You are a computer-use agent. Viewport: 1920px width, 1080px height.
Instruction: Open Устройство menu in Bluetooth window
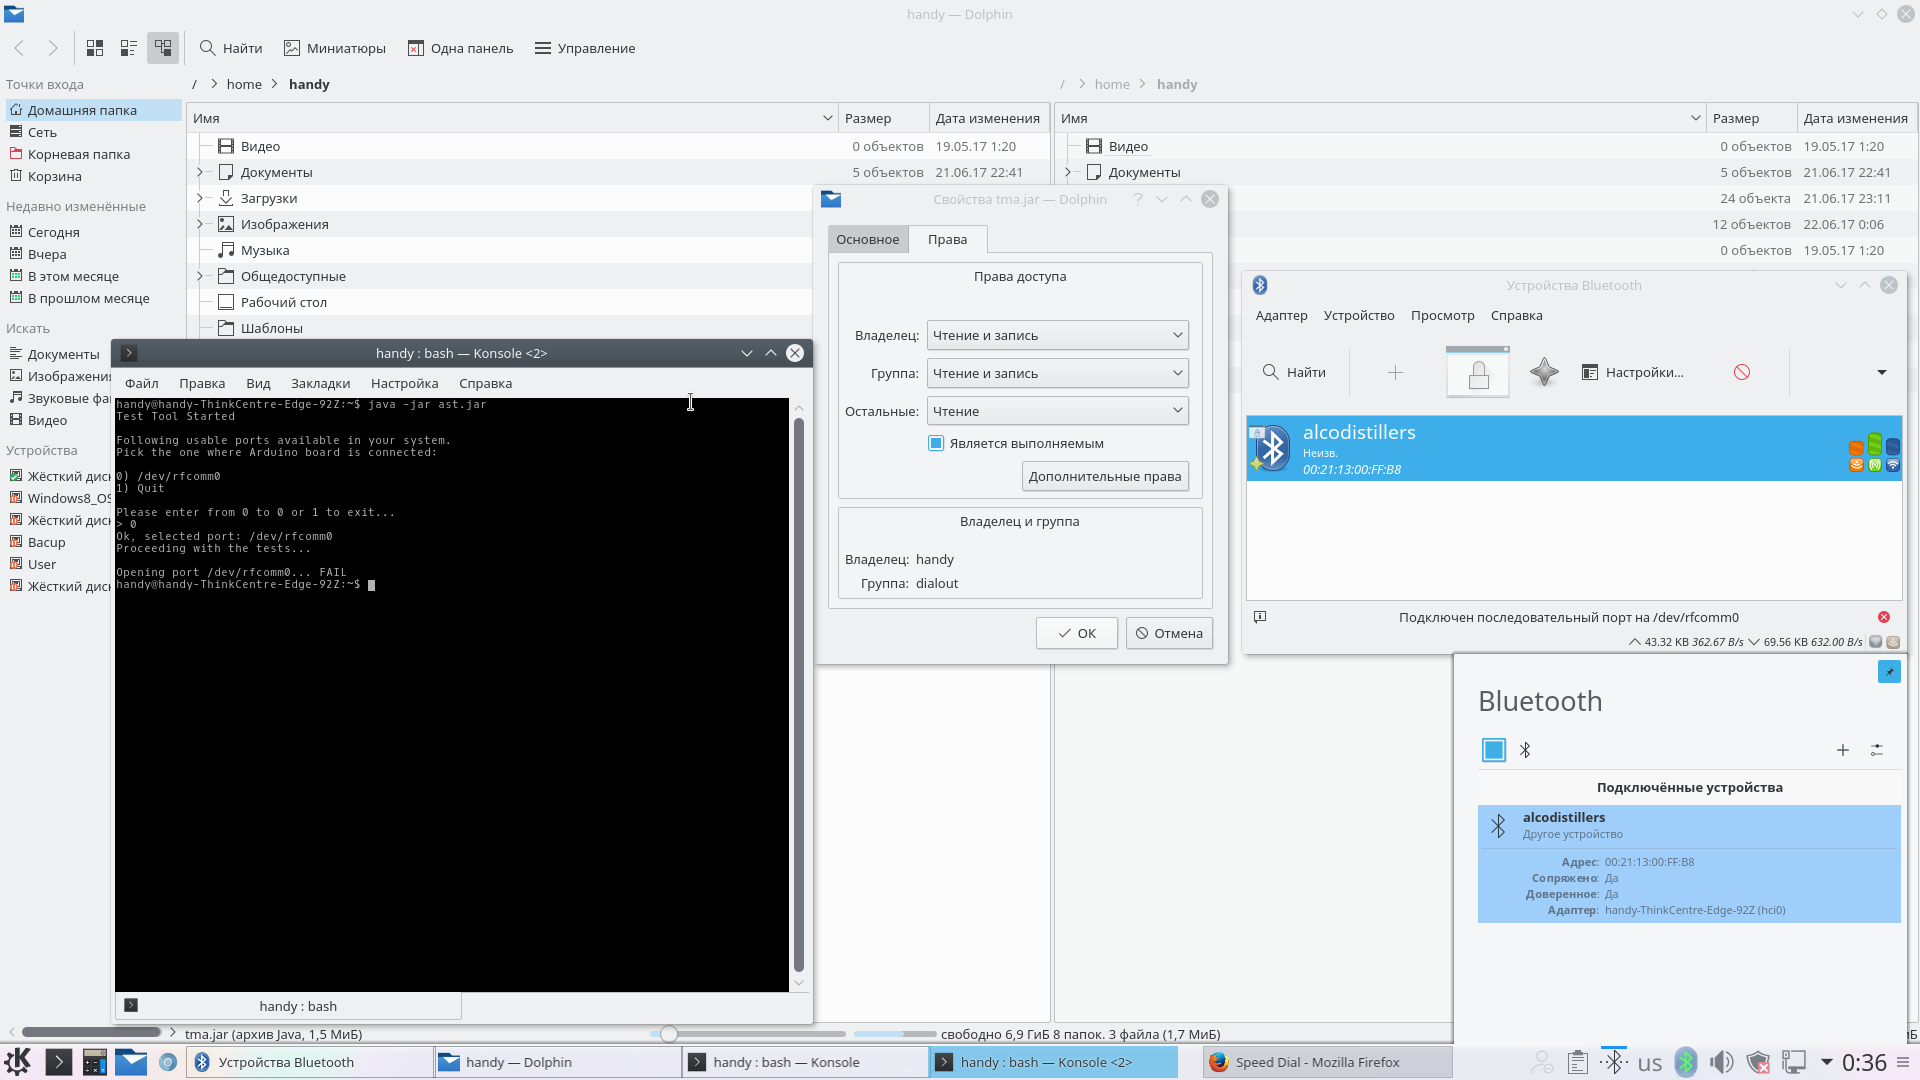(1358, 315)
